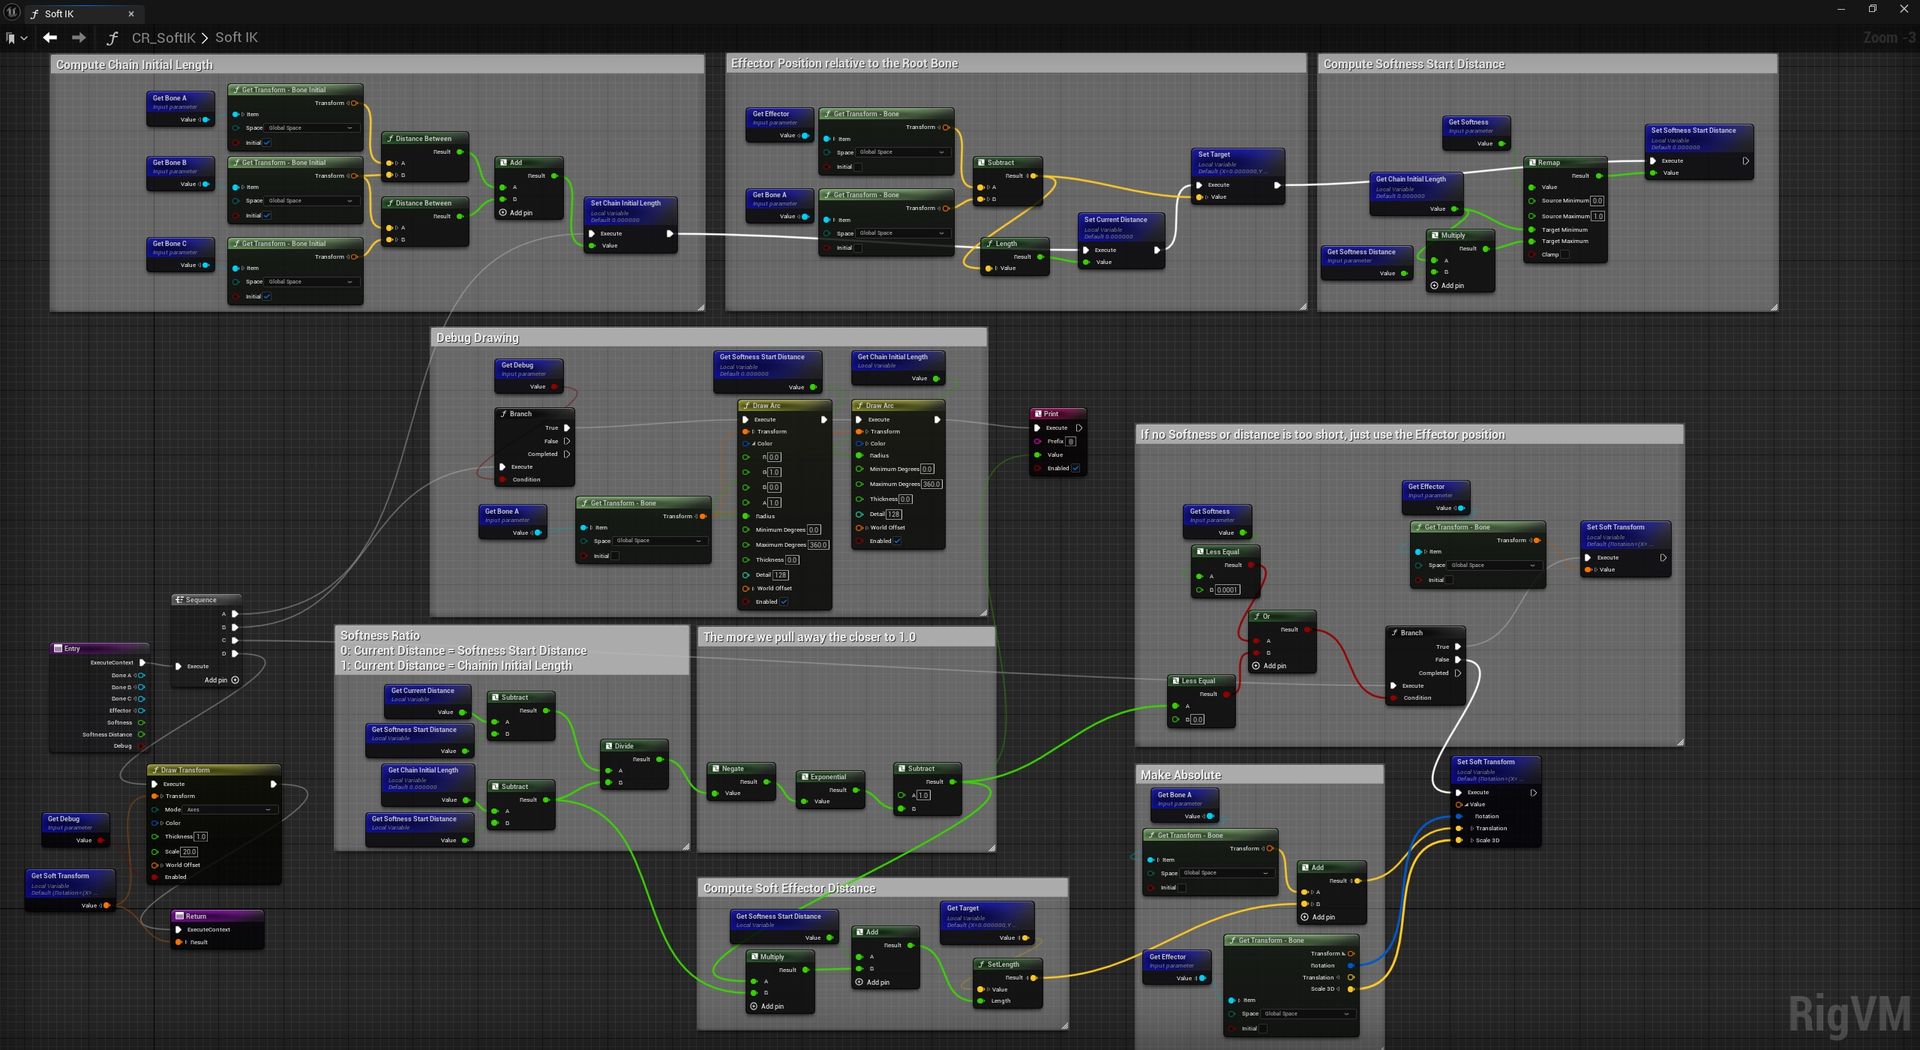Edit the 0.0001 value field on the Less Equal node
Image resolution: width=1920 pixels, height=1050 pixels.
pyautogui.click(x=1226, y=589)
